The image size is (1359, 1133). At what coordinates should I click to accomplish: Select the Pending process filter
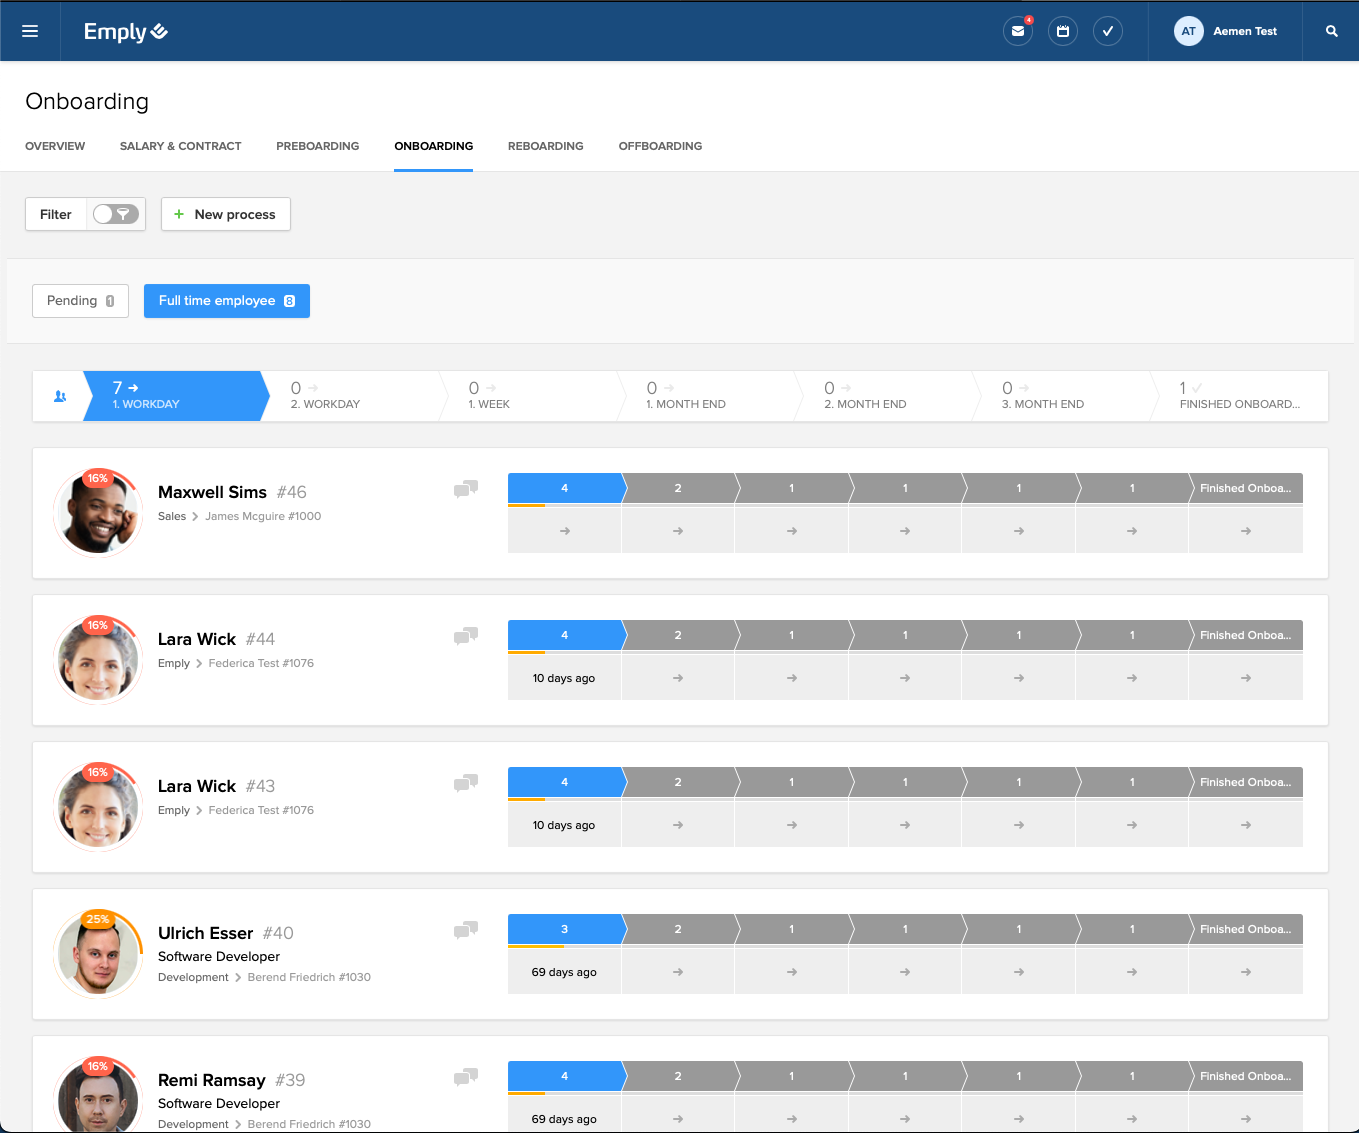tap(80, 301)
